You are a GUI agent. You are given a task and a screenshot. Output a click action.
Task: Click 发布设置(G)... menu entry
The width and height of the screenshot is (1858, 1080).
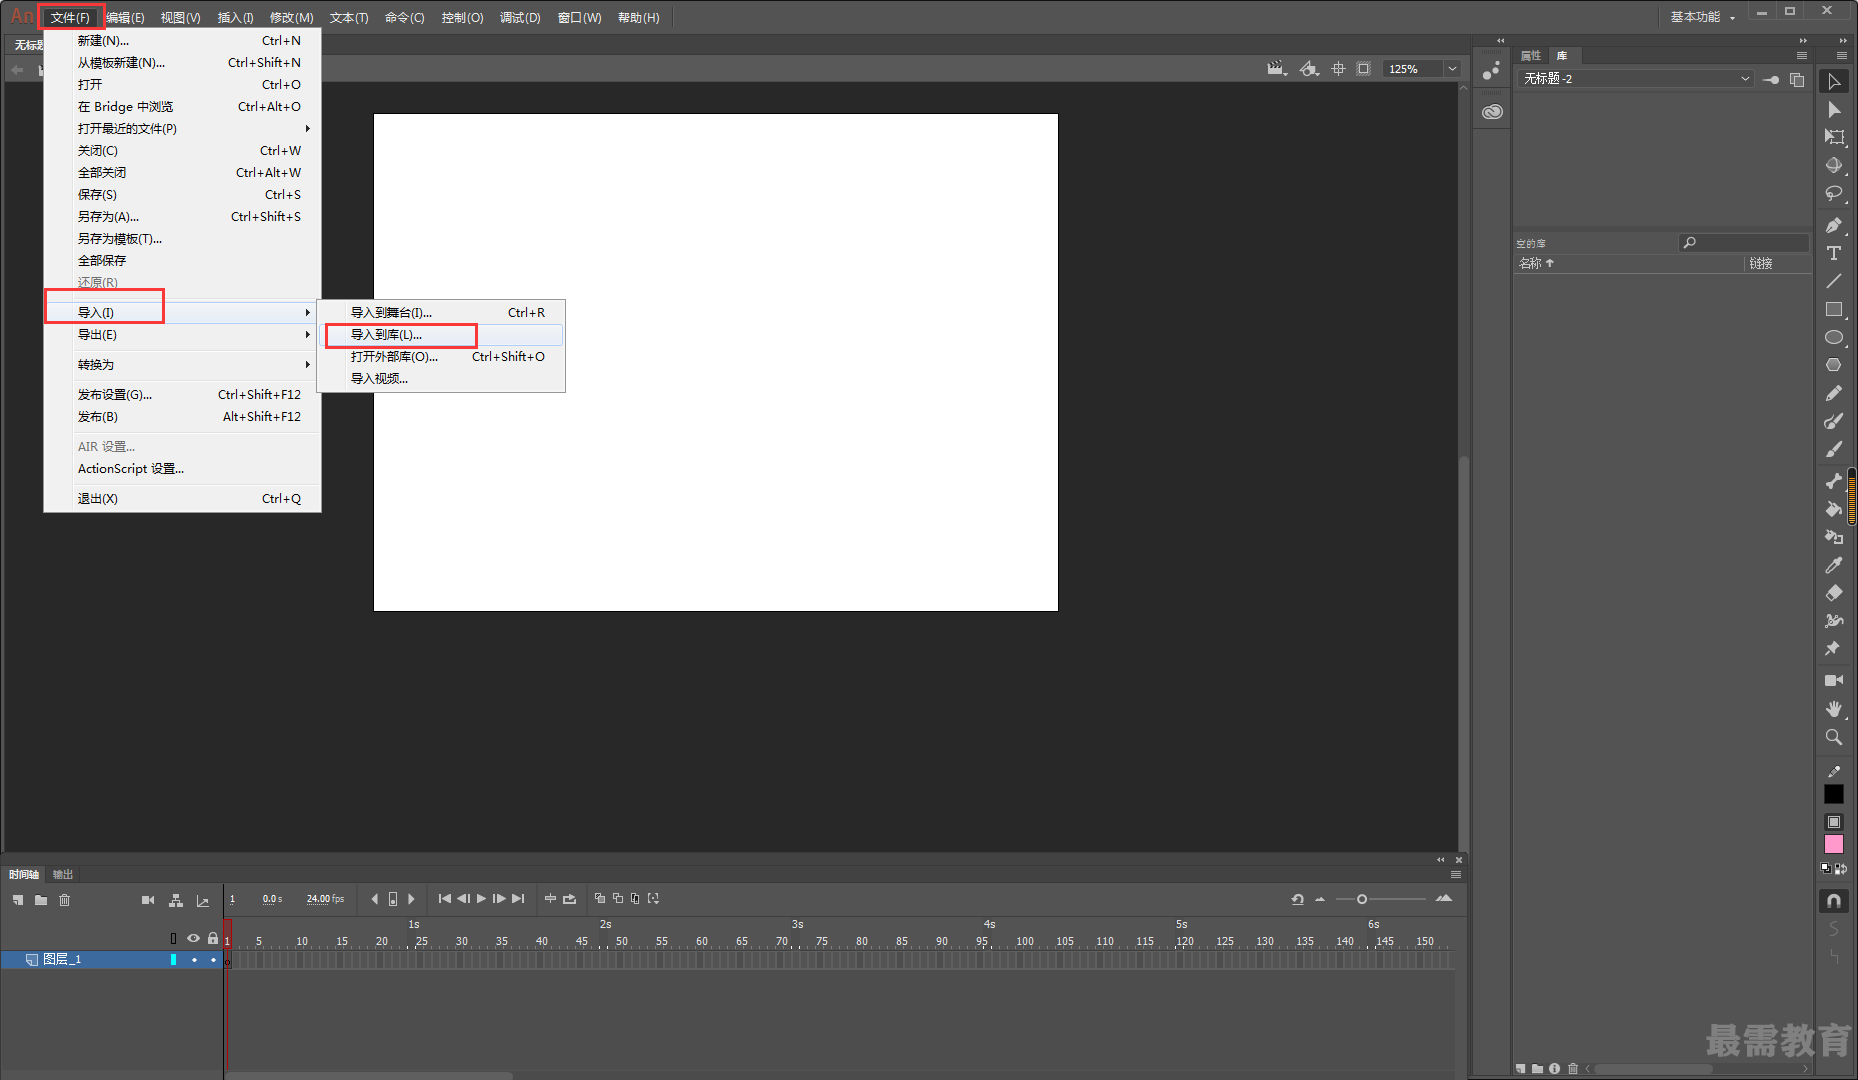click(x=182, y=395)
